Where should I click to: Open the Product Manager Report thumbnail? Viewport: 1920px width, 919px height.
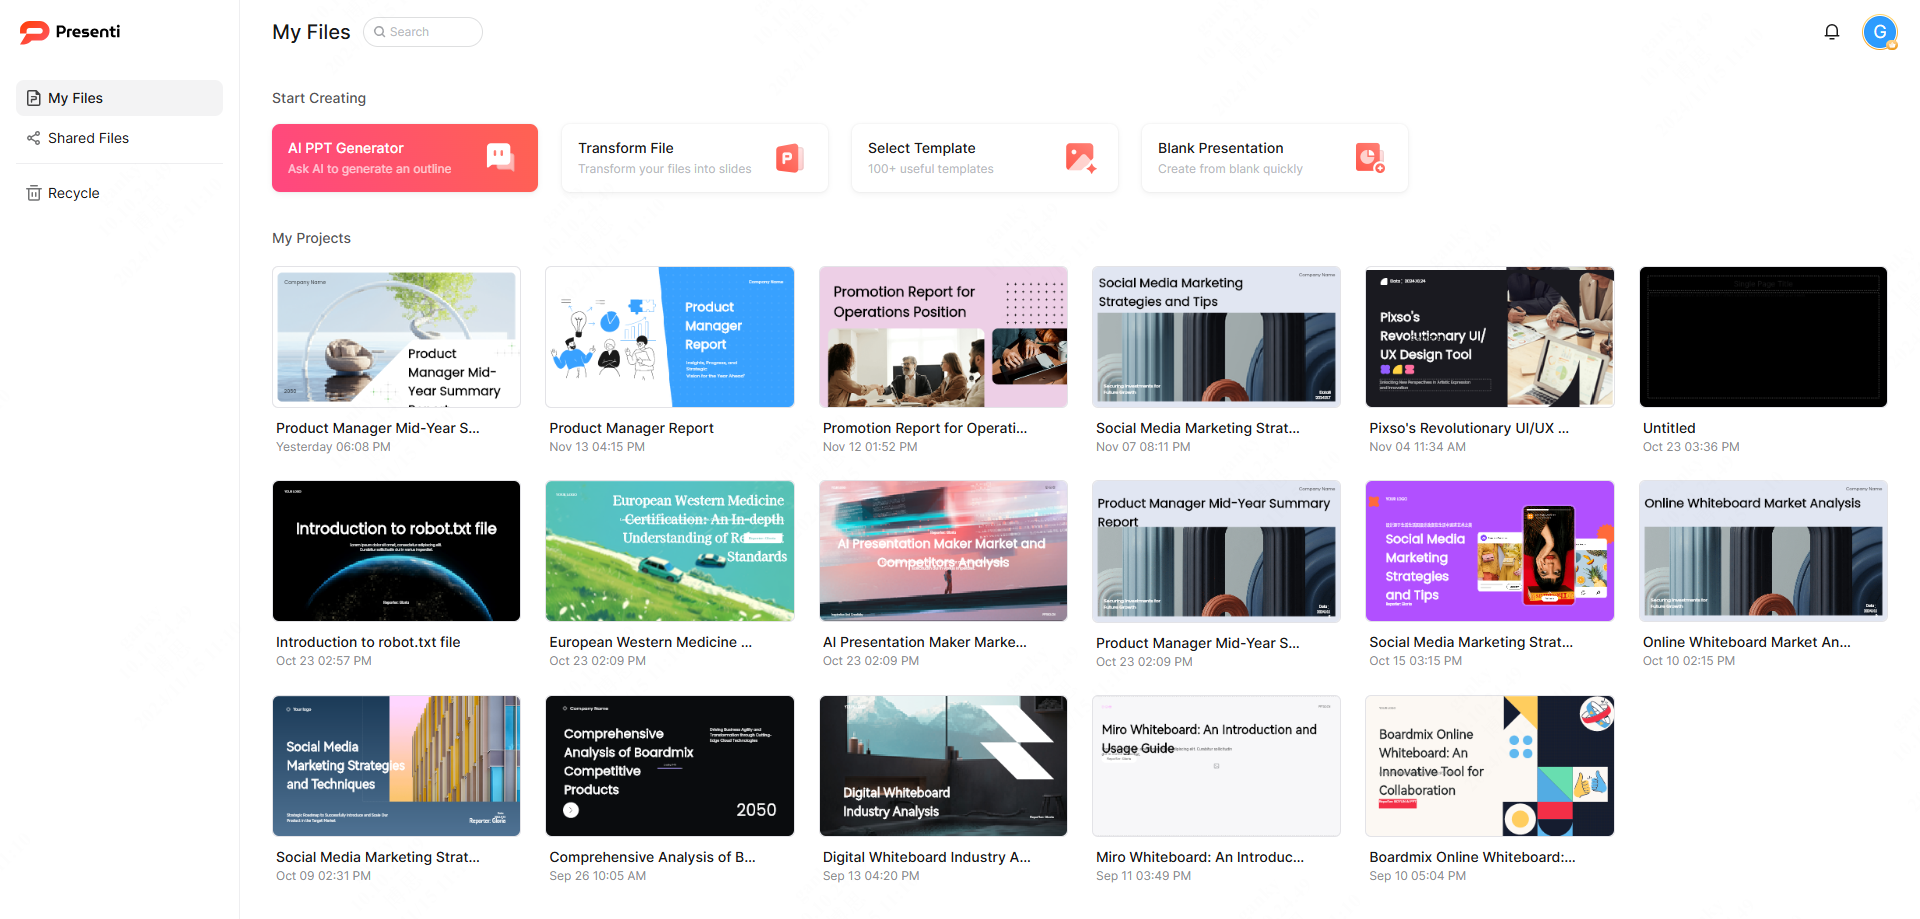click(670, 337)
